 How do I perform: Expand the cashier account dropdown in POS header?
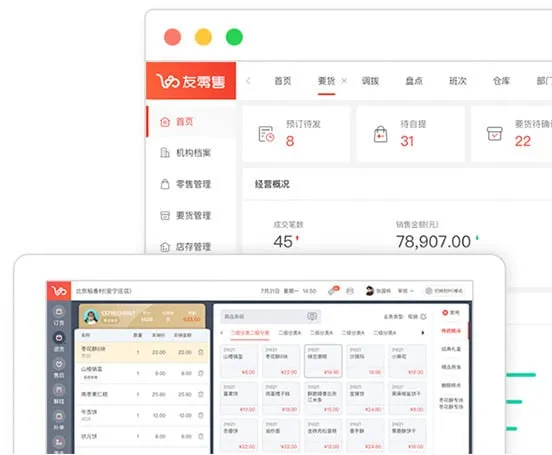406,291
